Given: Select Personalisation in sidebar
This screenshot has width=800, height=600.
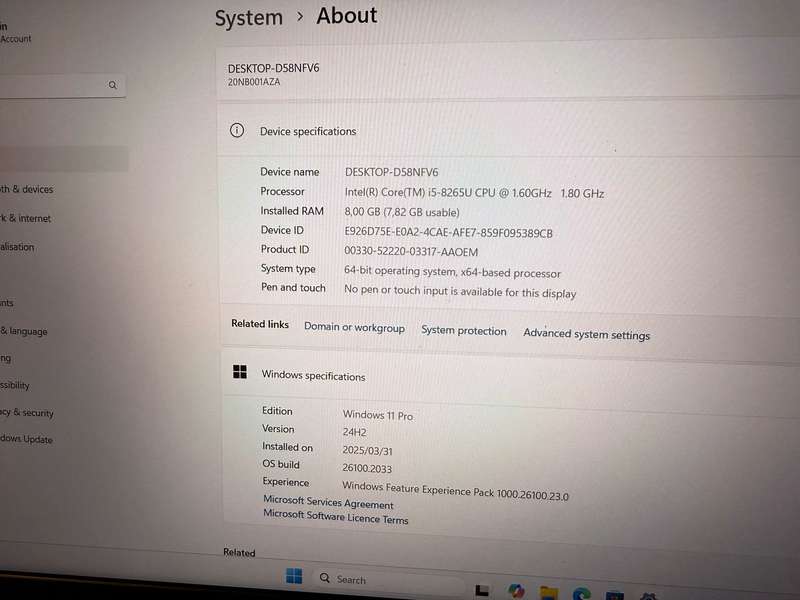Looking at the screenshot, I should point(17,246).
